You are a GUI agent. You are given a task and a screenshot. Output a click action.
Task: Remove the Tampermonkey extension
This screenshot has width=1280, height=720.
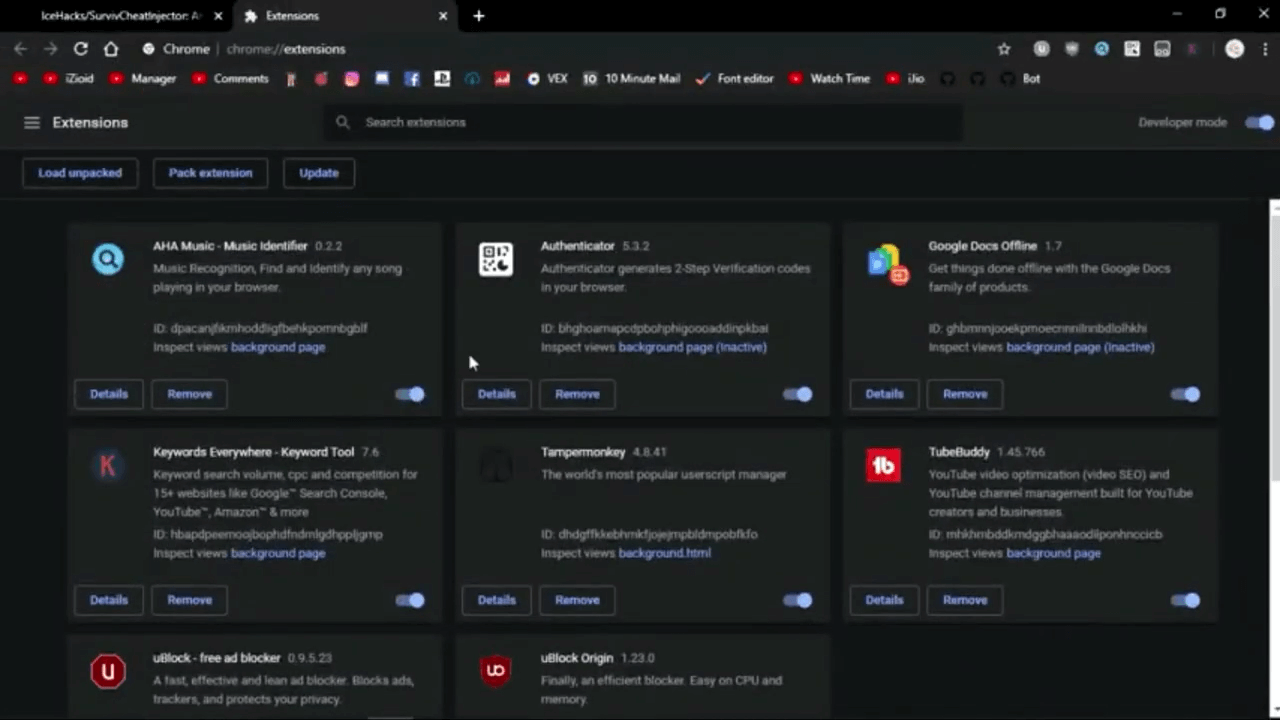pos(577,600)
